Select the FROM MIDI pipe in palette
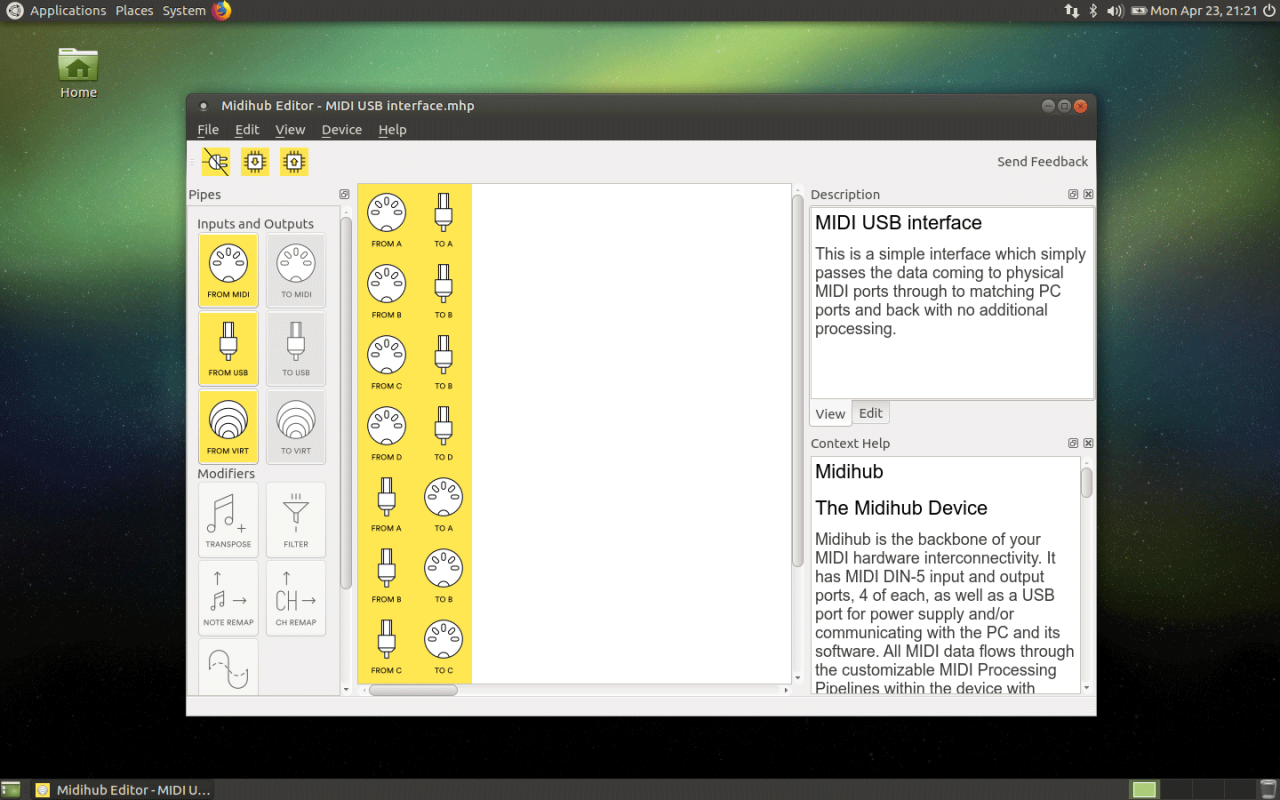The width and height of the screenshot is (1280, 800). click(228, 270)
